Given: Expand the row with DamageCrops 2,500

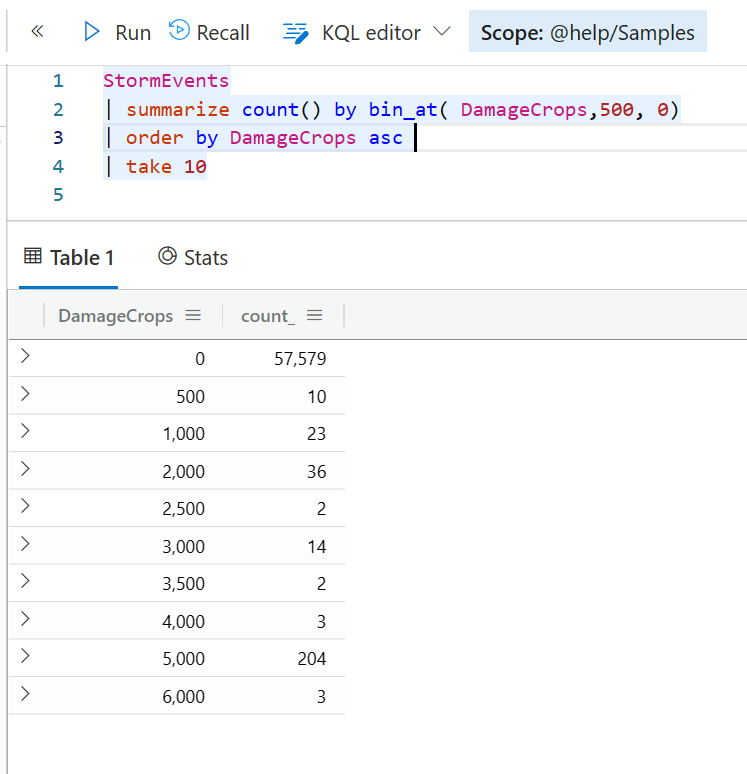Looking at the screenshot, I should tap(25, 506).
